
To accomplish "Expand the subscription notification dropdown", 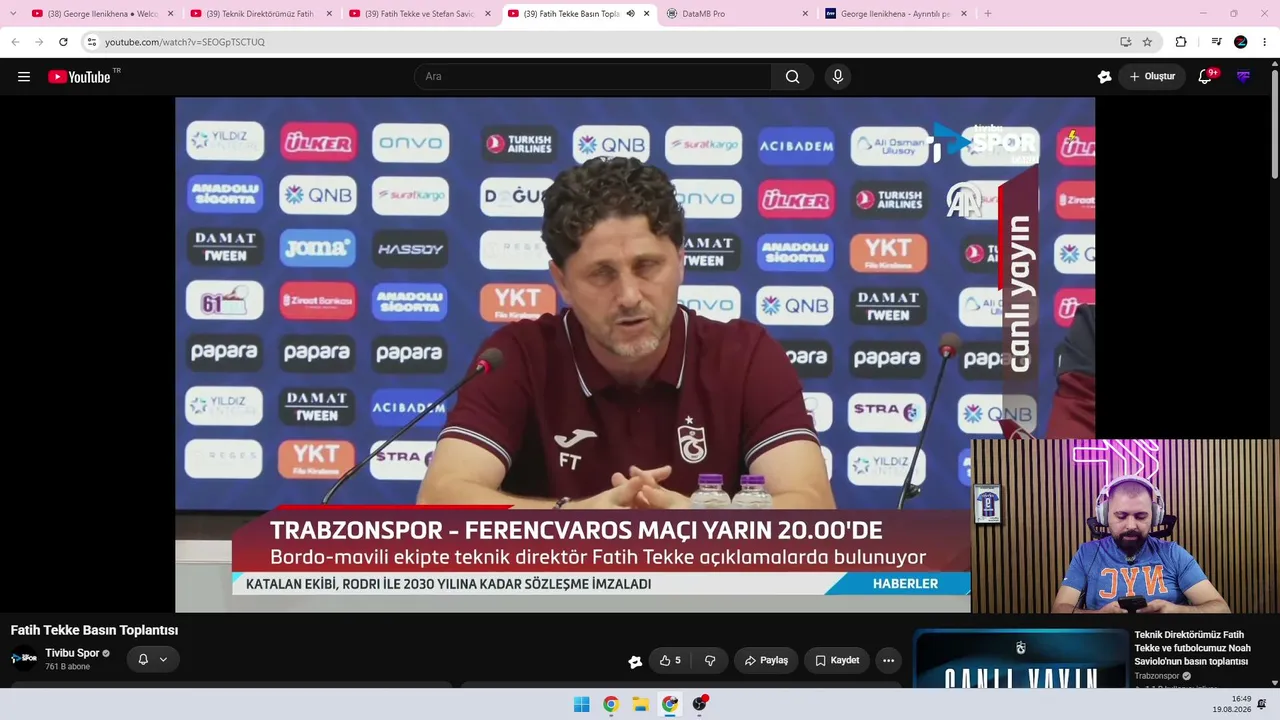I will pyautogui.click(x=163, y=659).
